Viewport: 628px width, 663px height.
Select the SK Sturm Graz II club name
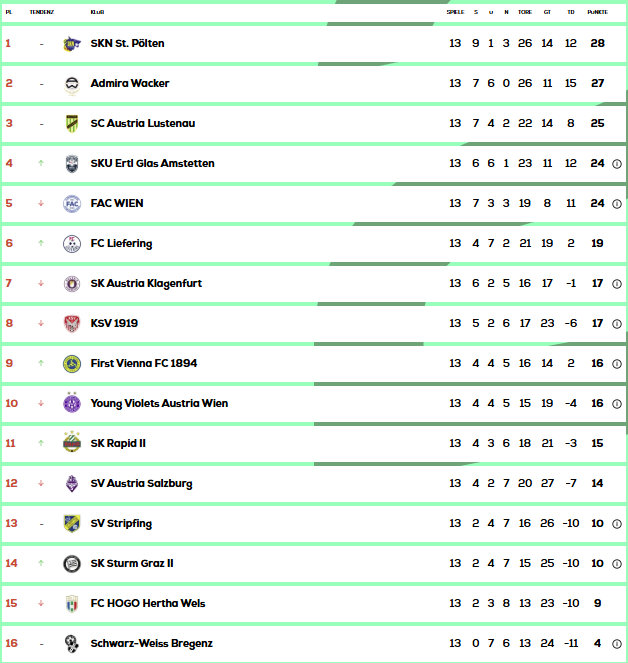click(131, 563)
